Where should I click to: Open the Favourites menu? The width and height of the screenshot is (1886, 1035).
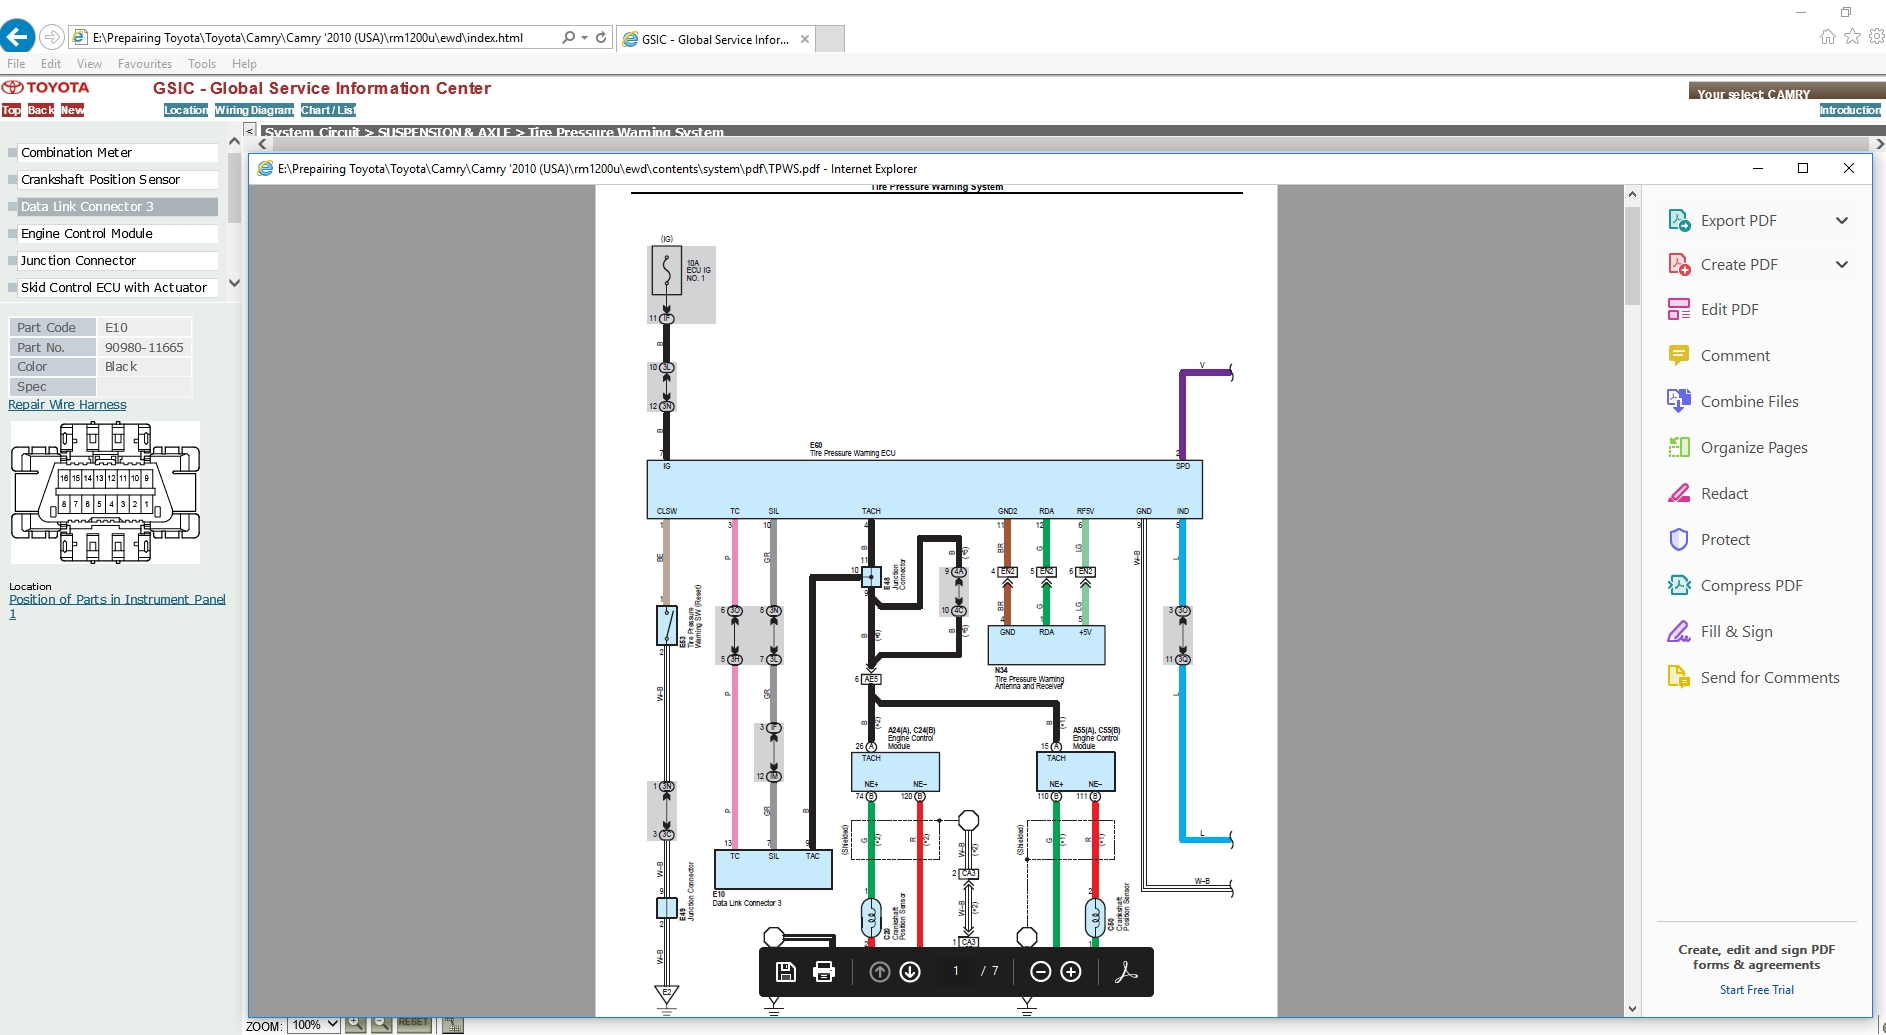point(145,63)
